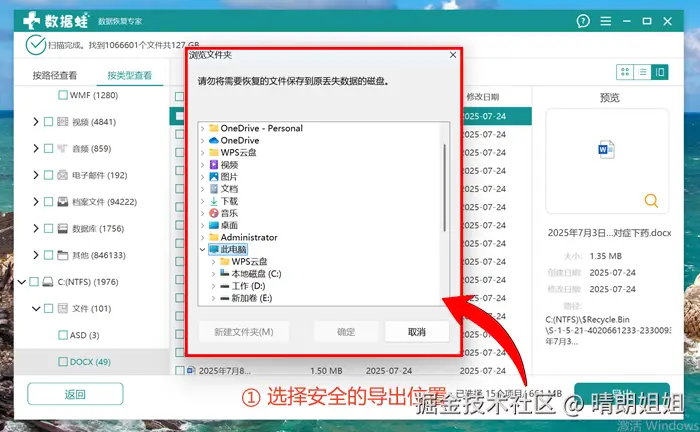700x432 pixels.
Task: Check the 档案文件 (94222) checkbox
Action: click(48, 202)
